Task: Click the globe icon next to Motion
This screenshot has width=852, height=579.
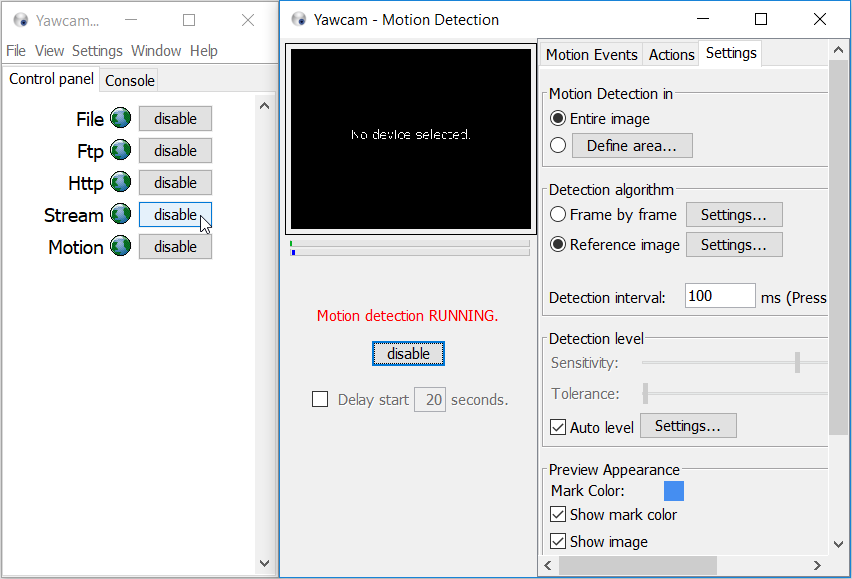Action: tap(121, 246)
